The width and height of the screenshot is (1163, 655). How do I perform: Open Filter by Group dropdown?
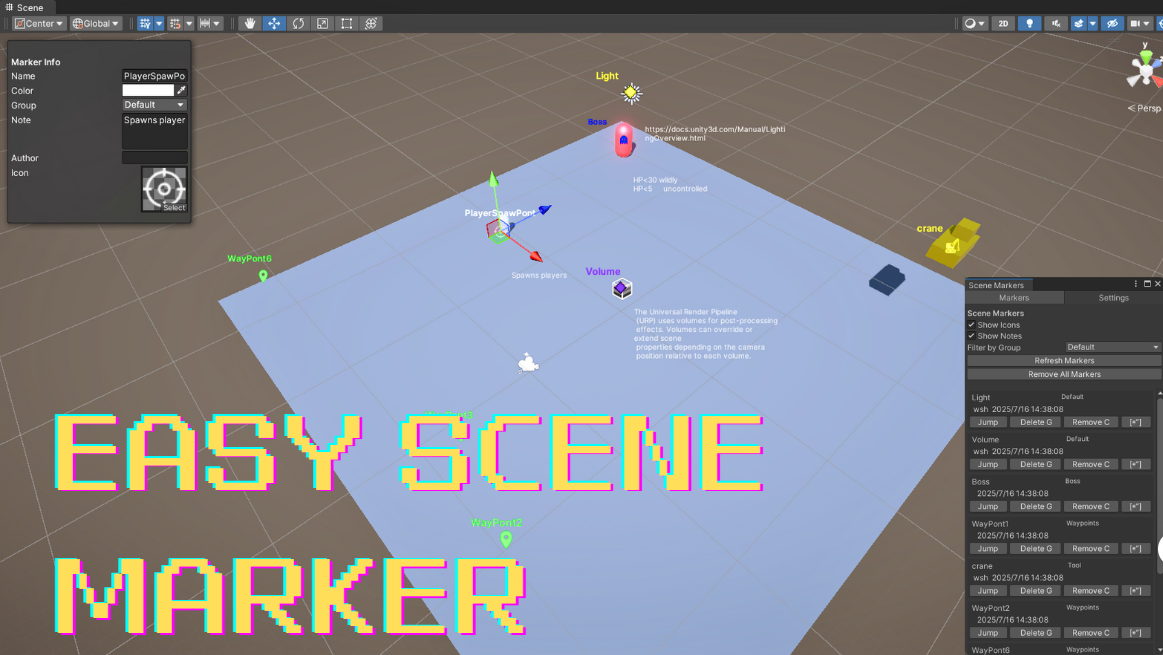click(x=1113, y=347)
